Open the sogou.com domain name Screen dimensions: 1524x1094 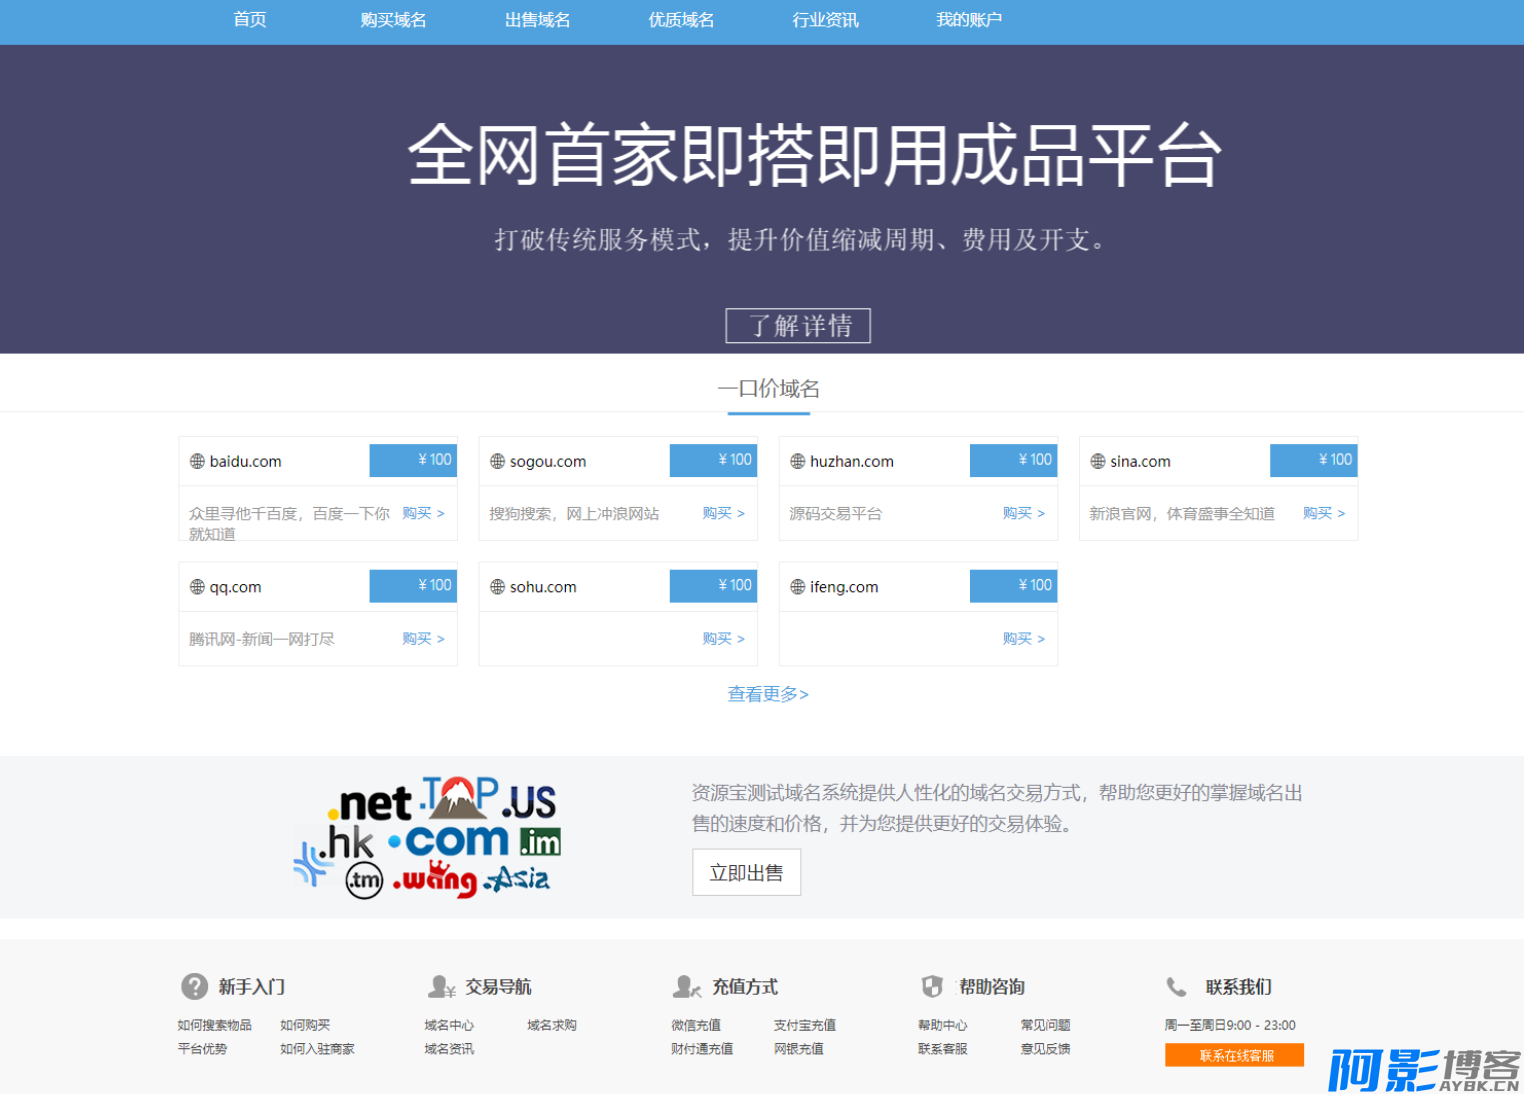548,461
